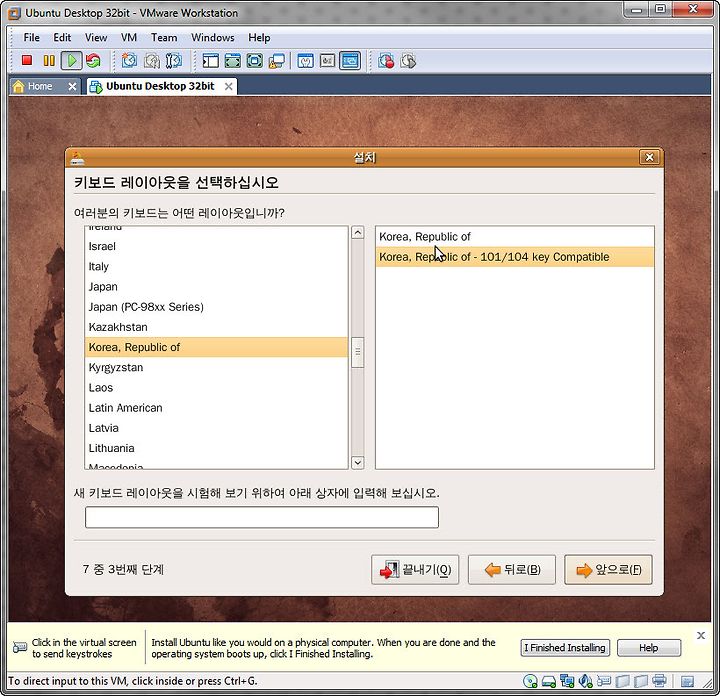Select Israel in the country list
This screenshot has width=720, height=696.
[216, 247]
